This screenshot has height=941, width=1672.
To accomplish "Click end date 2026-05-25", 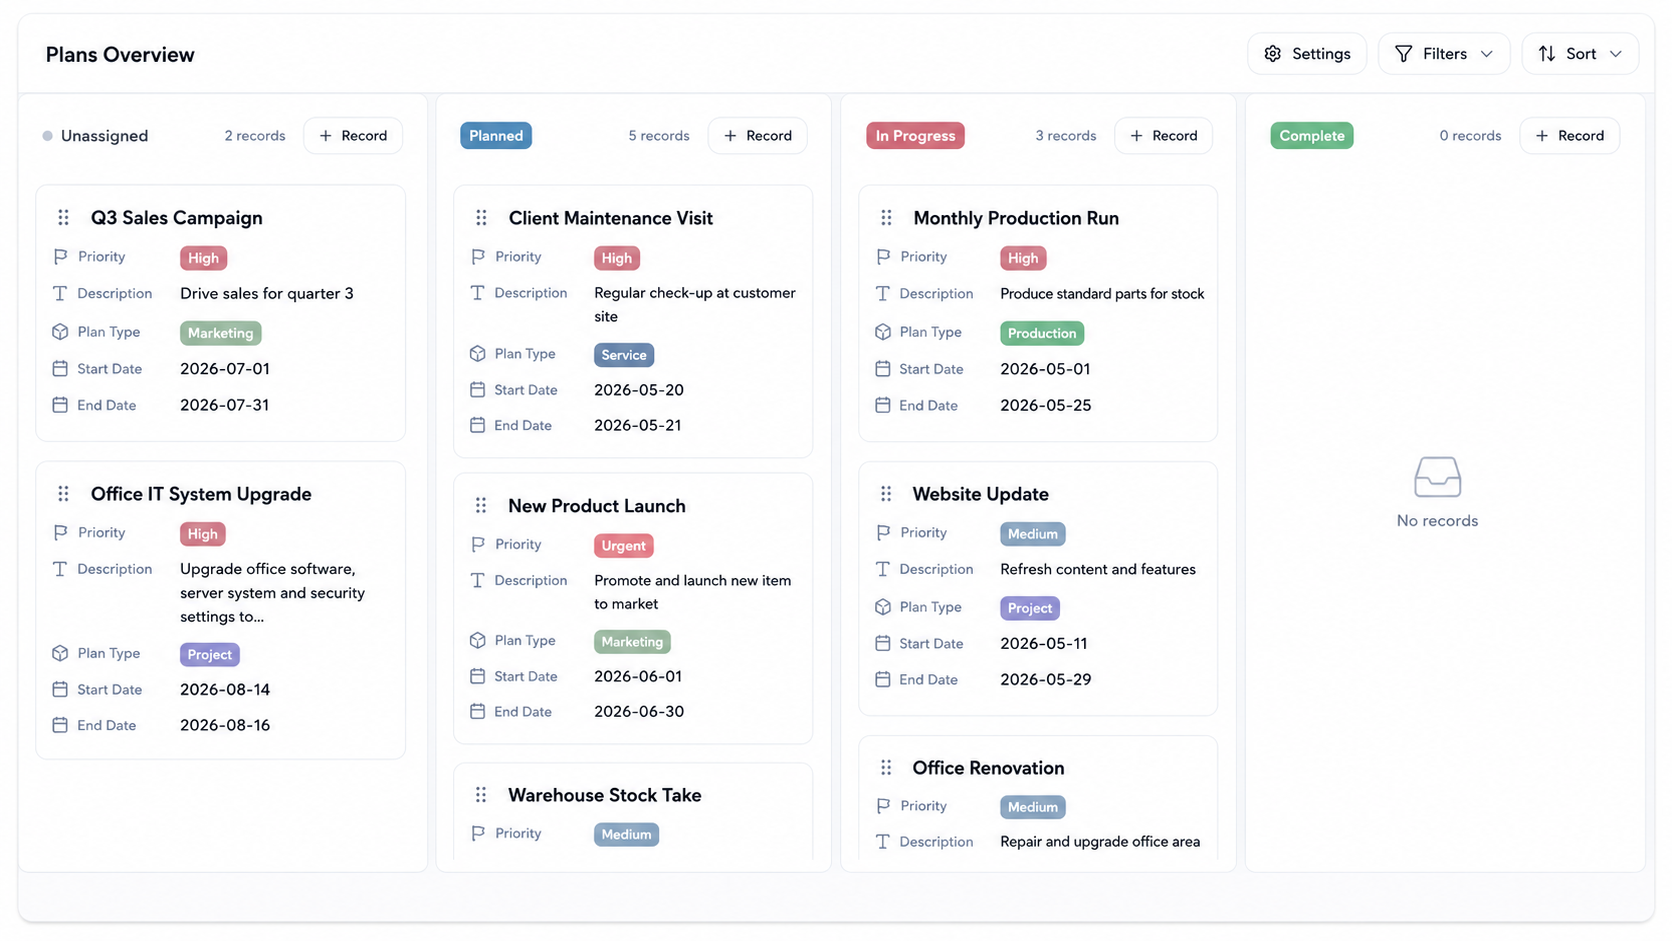I will (x=1046, y=406).
